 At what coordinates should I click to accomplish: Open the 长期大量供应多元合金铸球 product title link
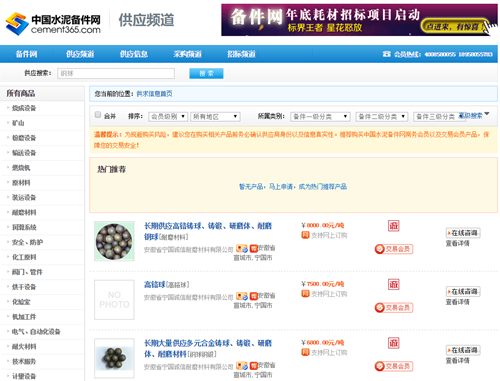click(x=208, y=348)
